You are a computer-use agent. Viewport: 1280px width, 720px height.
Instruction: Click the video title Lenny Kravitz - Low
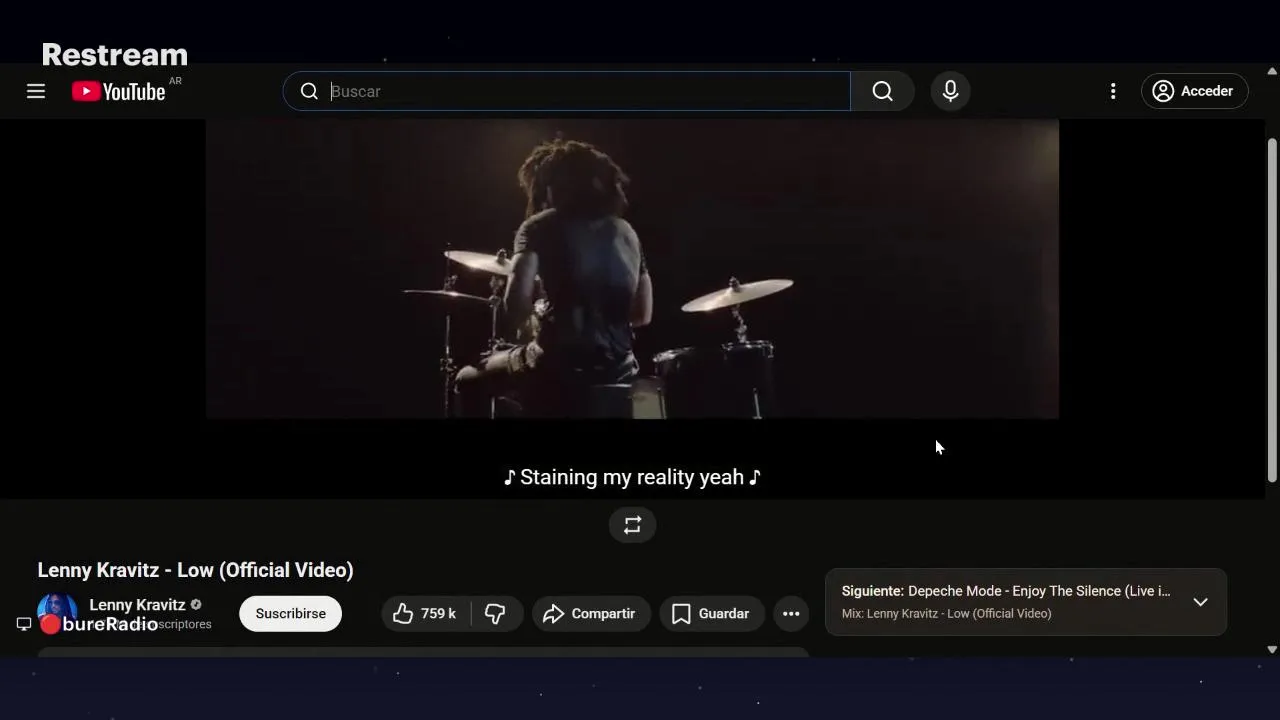pos(195,570)
